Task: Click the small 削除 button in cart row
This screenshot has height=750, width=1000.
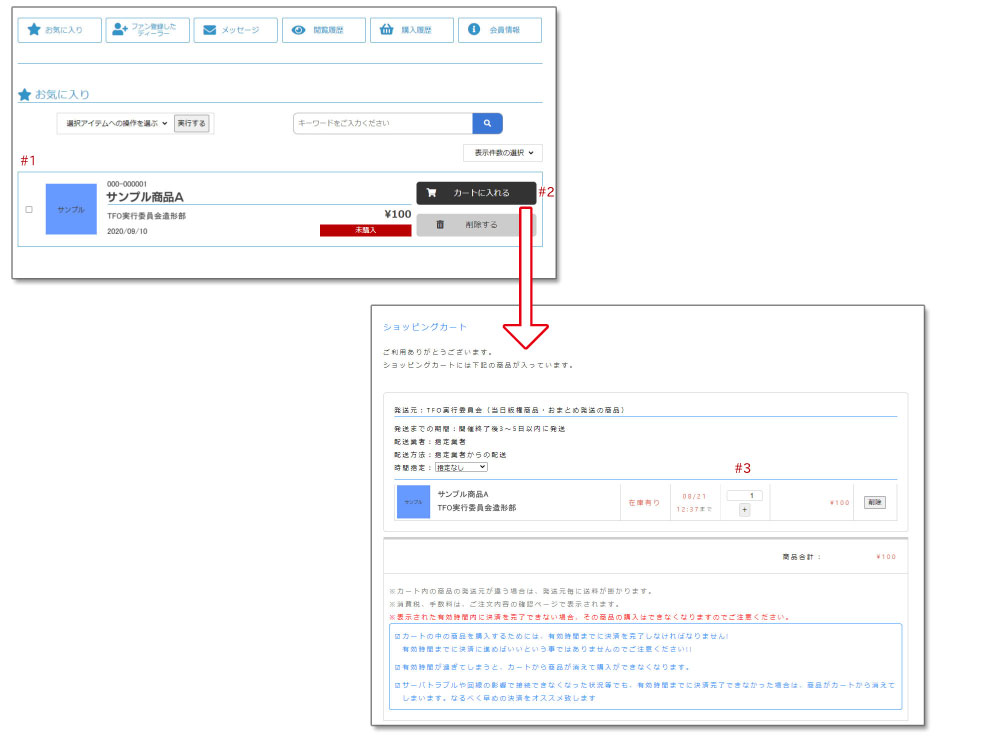Action: click(x=874, y=502)
